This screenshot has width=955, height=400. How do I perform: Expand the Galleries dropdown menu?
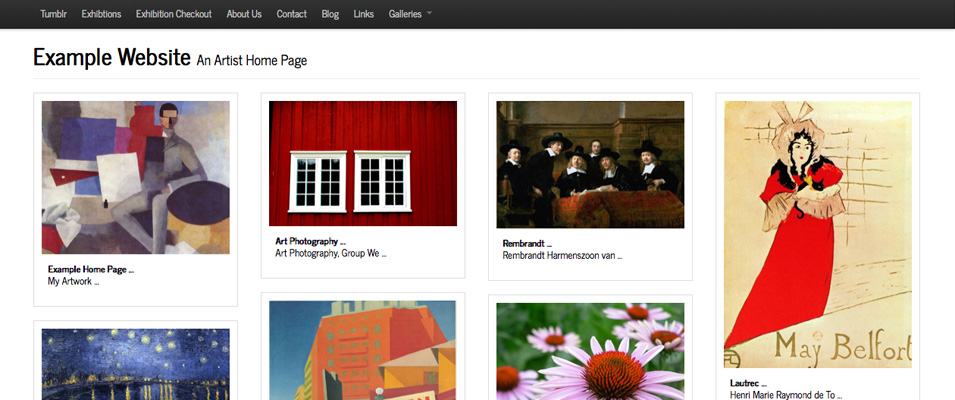[x=410, y=14]
